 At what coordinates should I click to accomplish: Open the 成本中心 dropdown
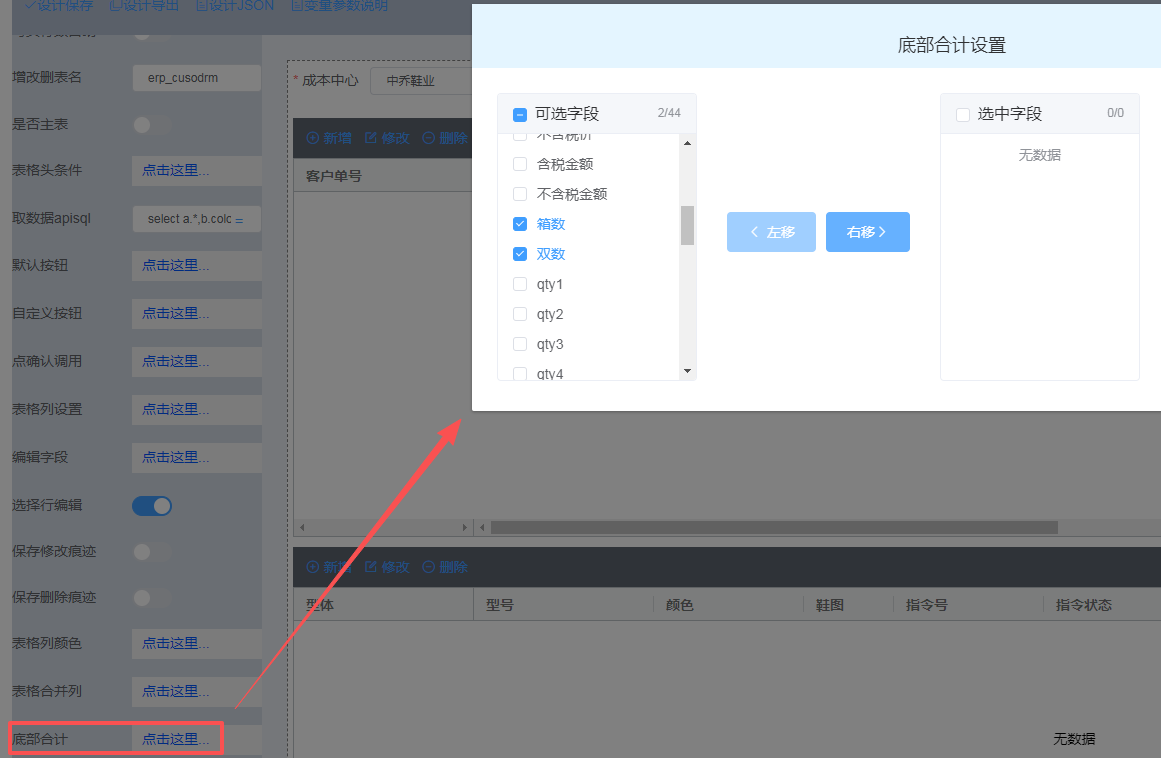pyautogui.click(x=420, y=81)
